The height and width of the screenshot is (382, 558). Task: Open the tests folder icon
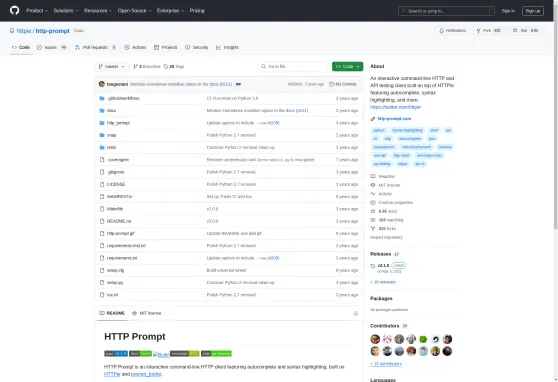102,147
